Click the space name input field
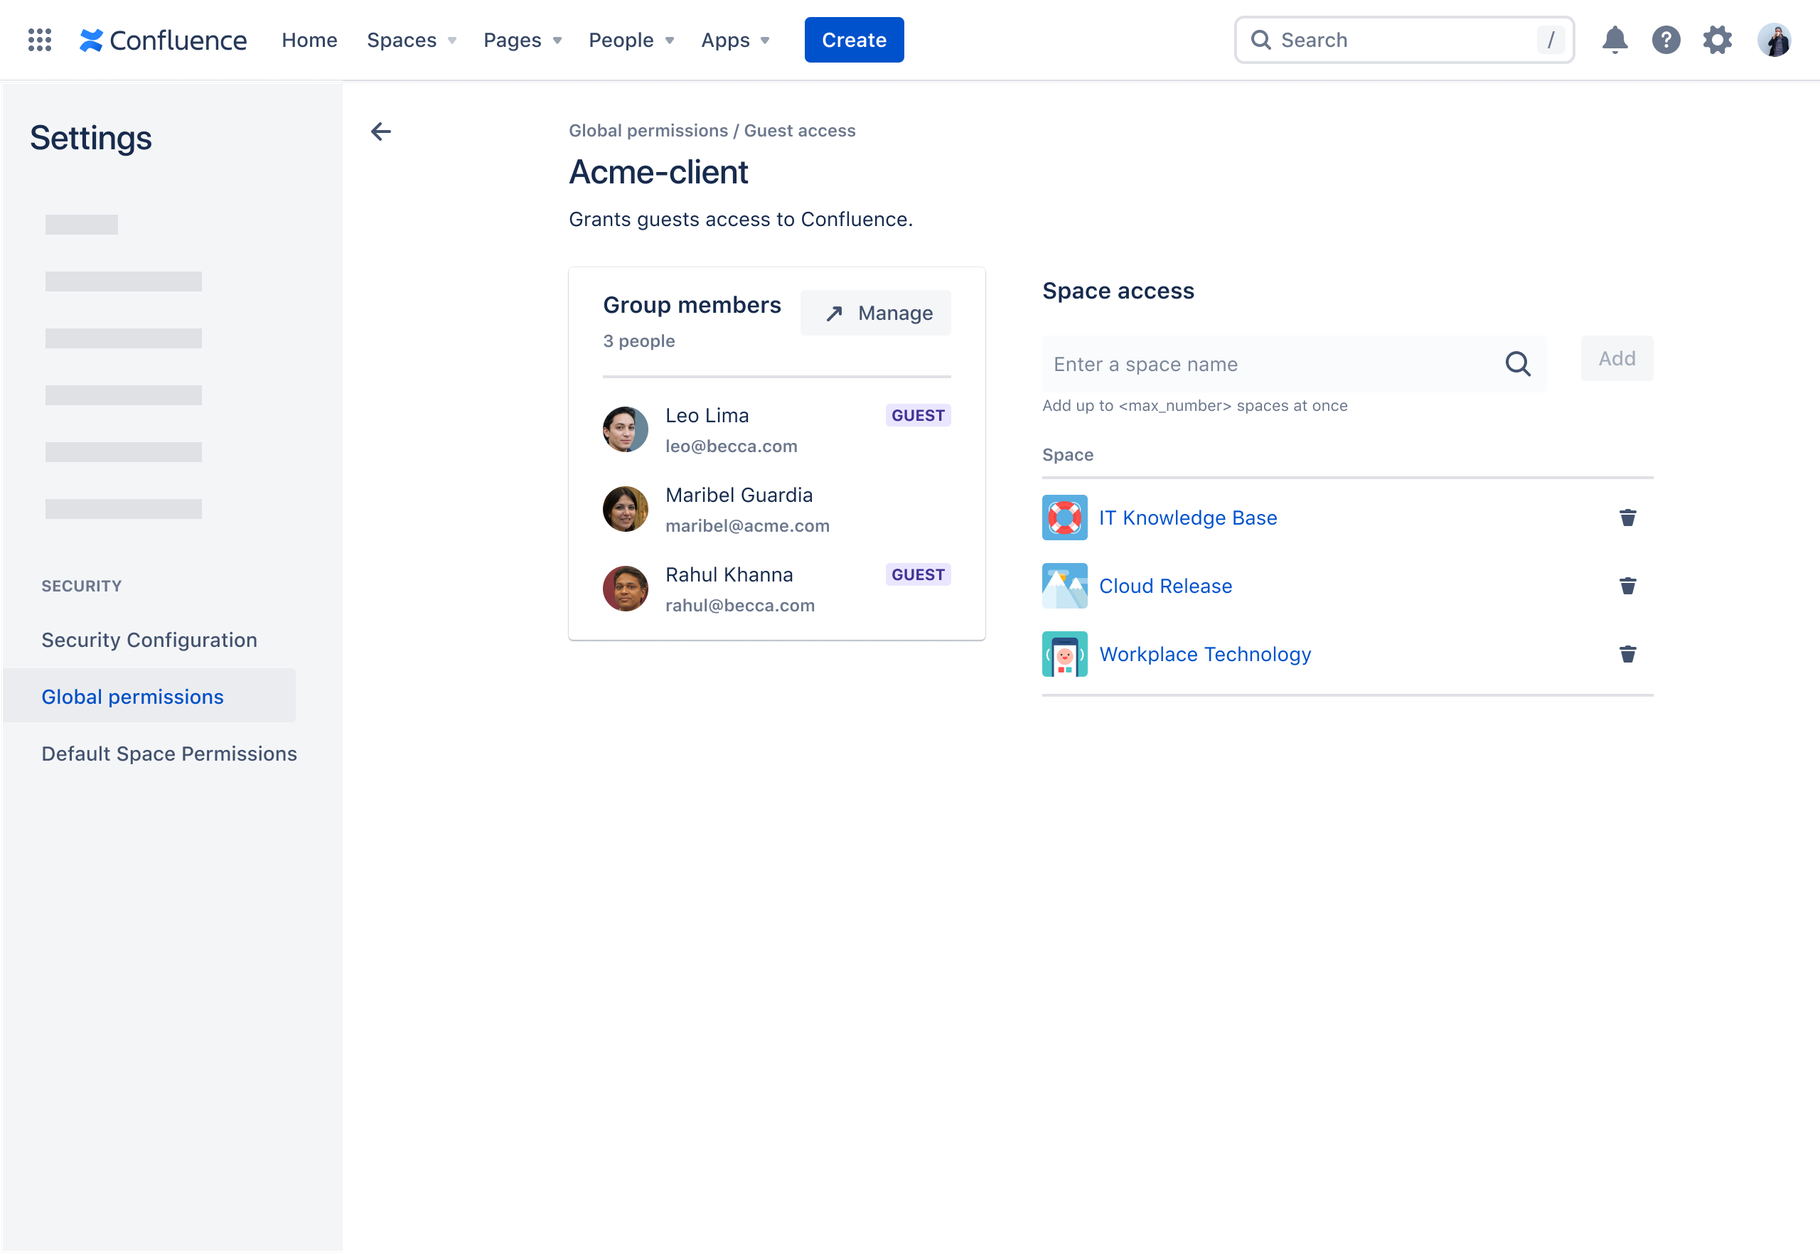This screenshot has height=1254, width=1820. coord(1250,364)
